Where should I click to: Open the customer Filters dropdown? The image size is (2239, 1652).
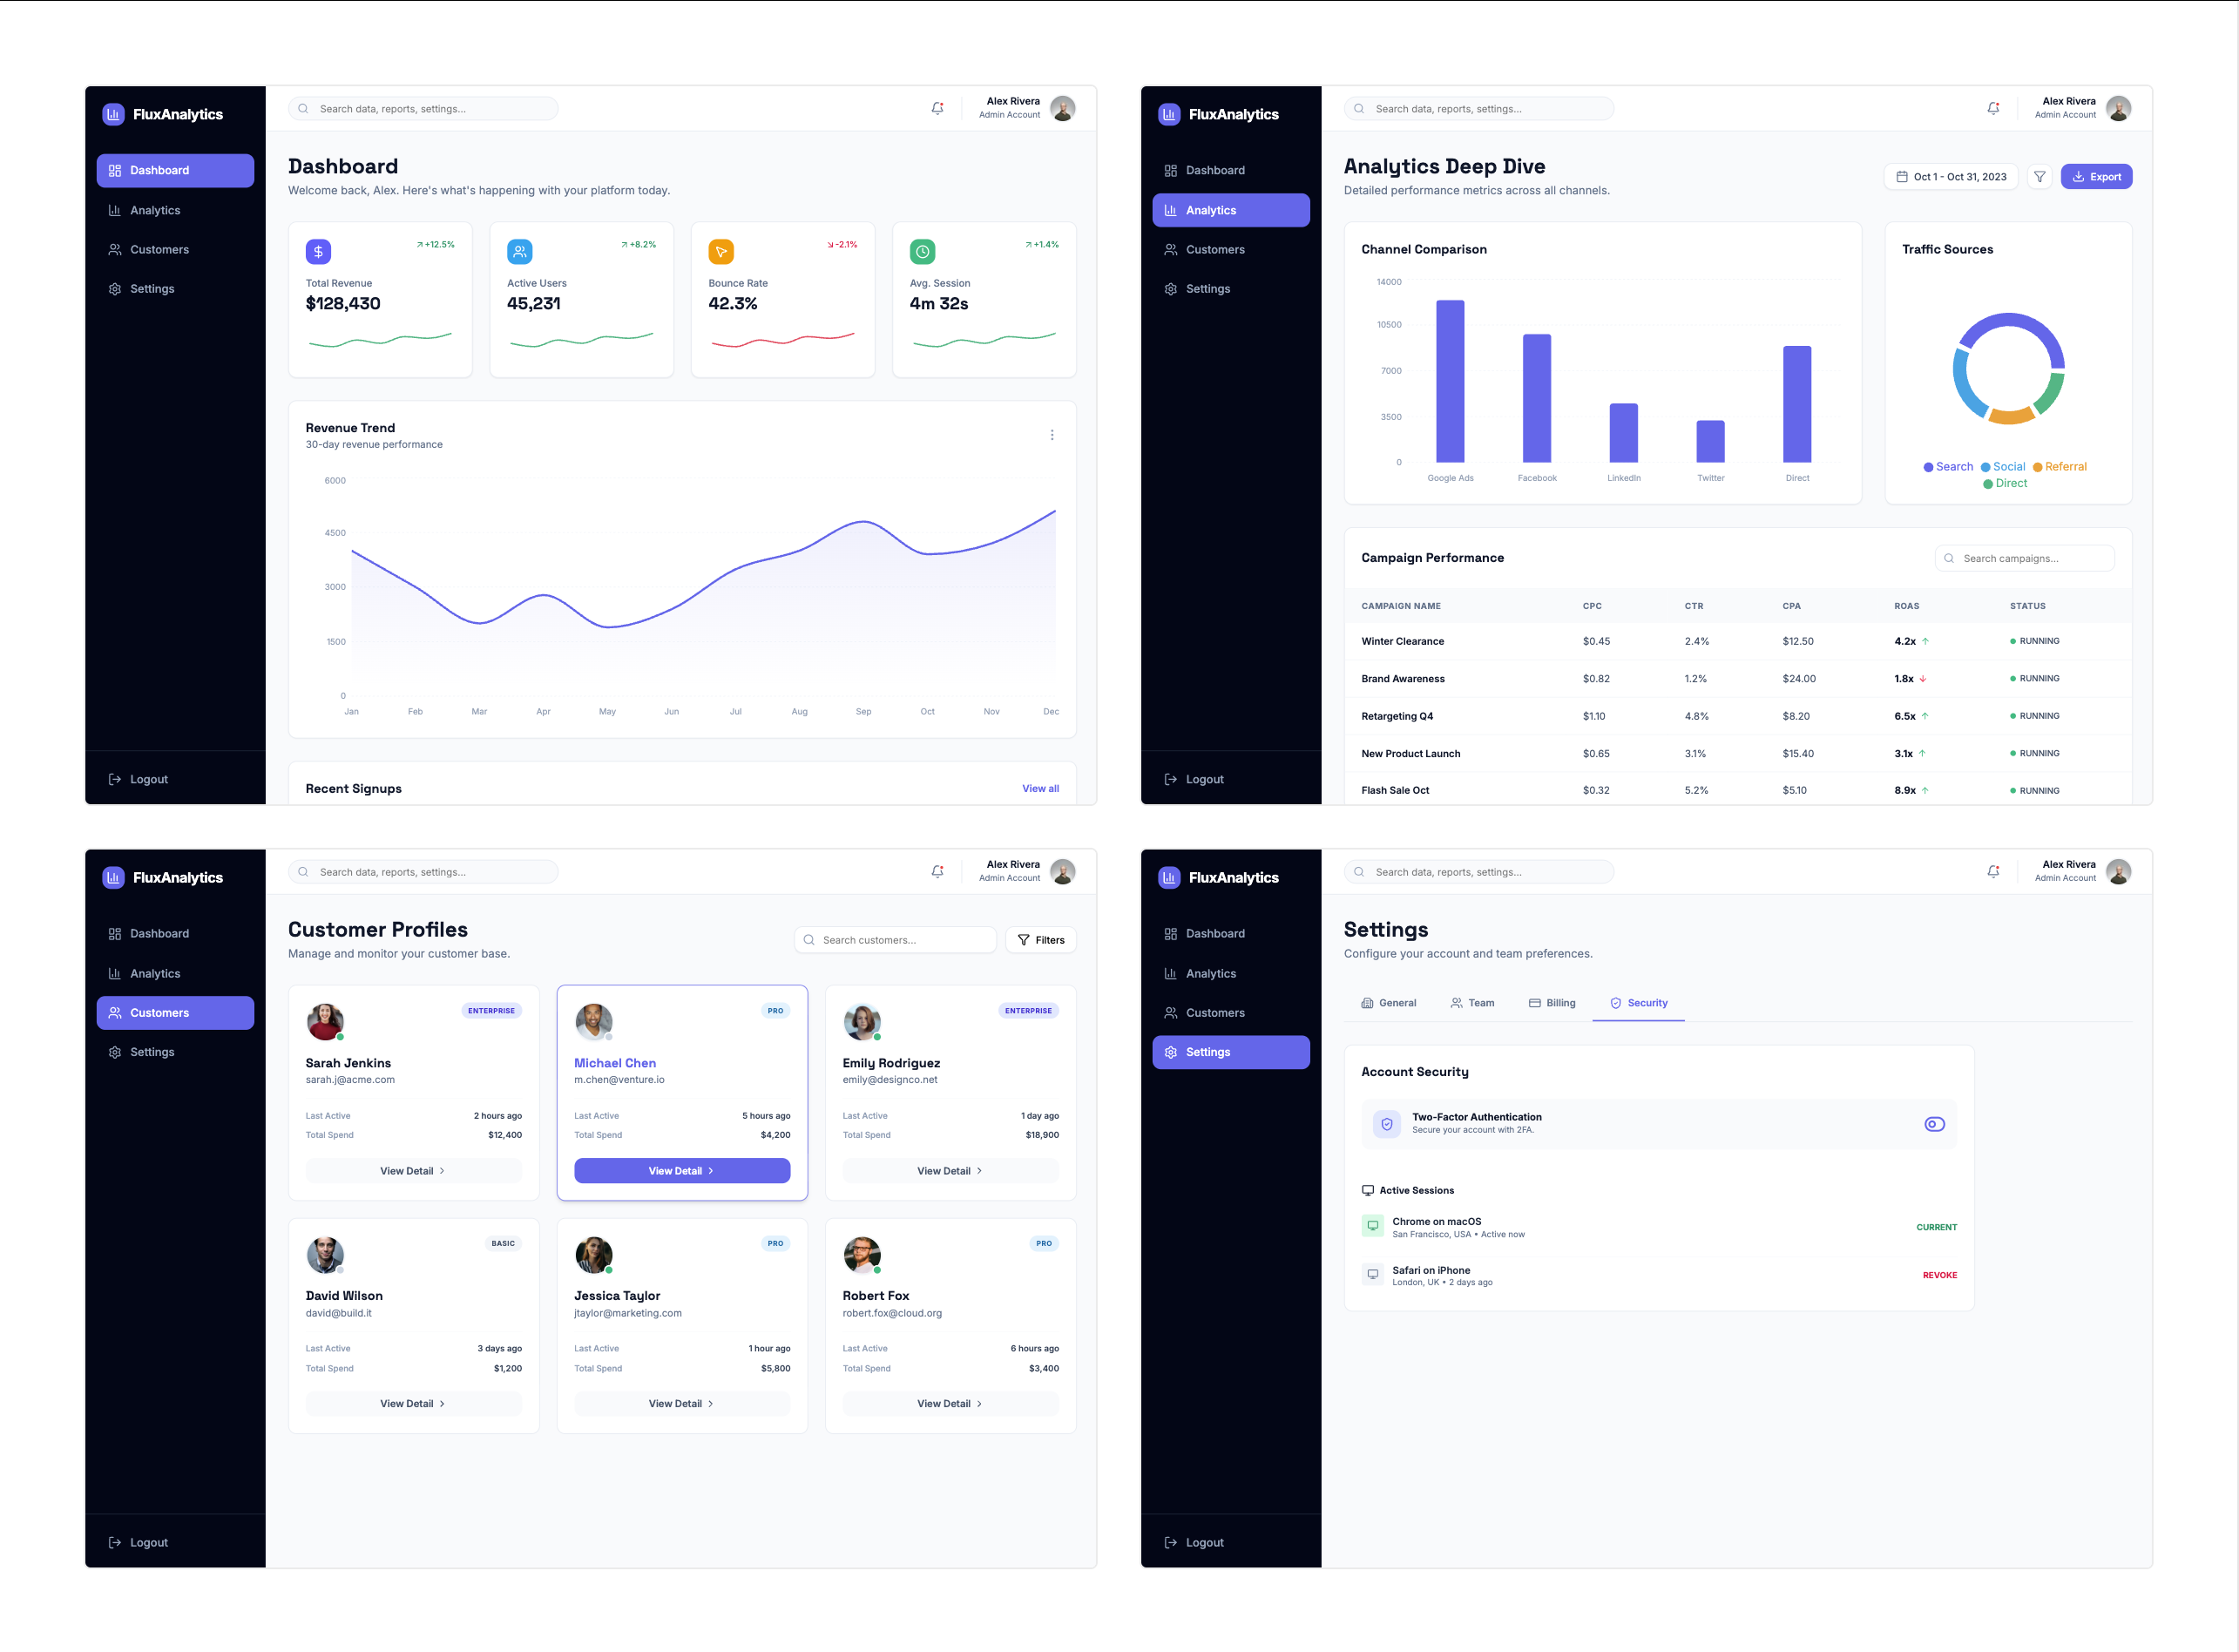pos(1040,940)
